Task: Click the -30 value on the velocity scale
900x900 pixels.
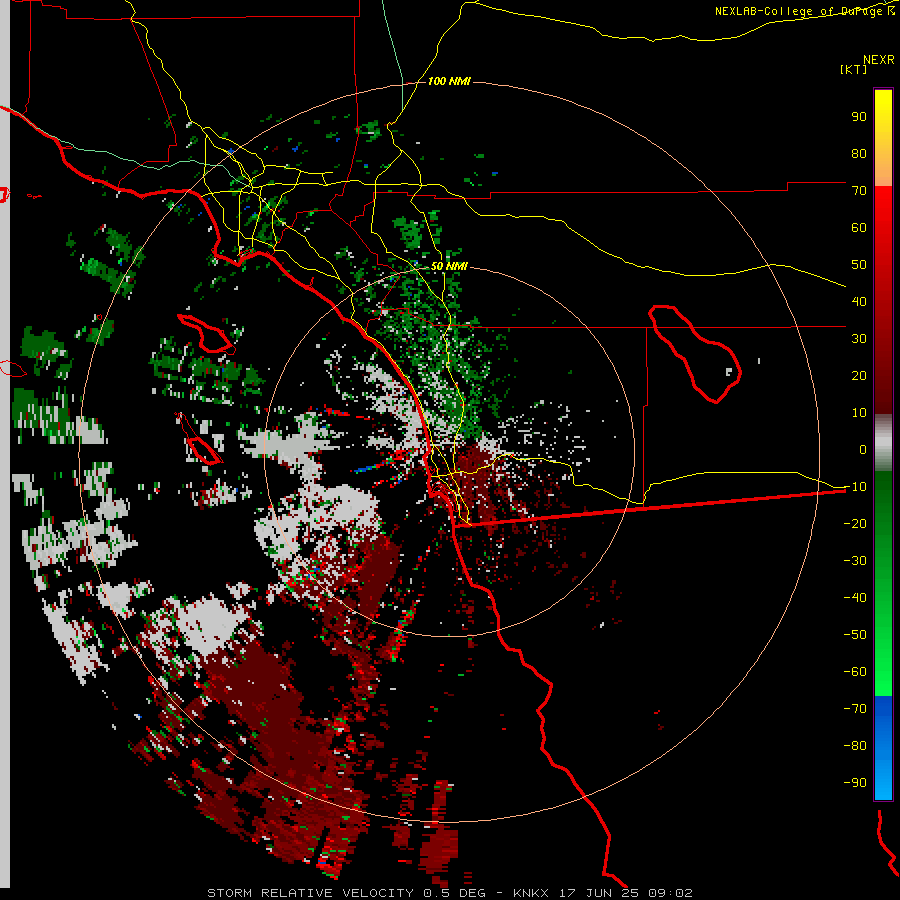Action: (855, 561)
